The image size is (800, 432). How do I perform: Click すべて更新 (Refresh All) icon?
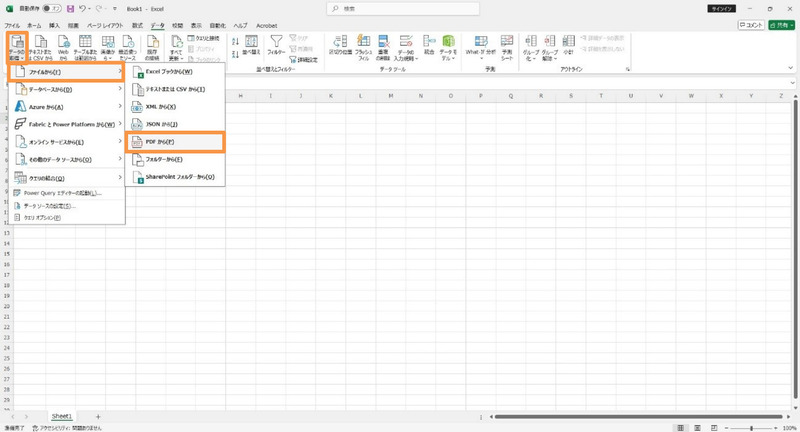(x=176, y=48)
